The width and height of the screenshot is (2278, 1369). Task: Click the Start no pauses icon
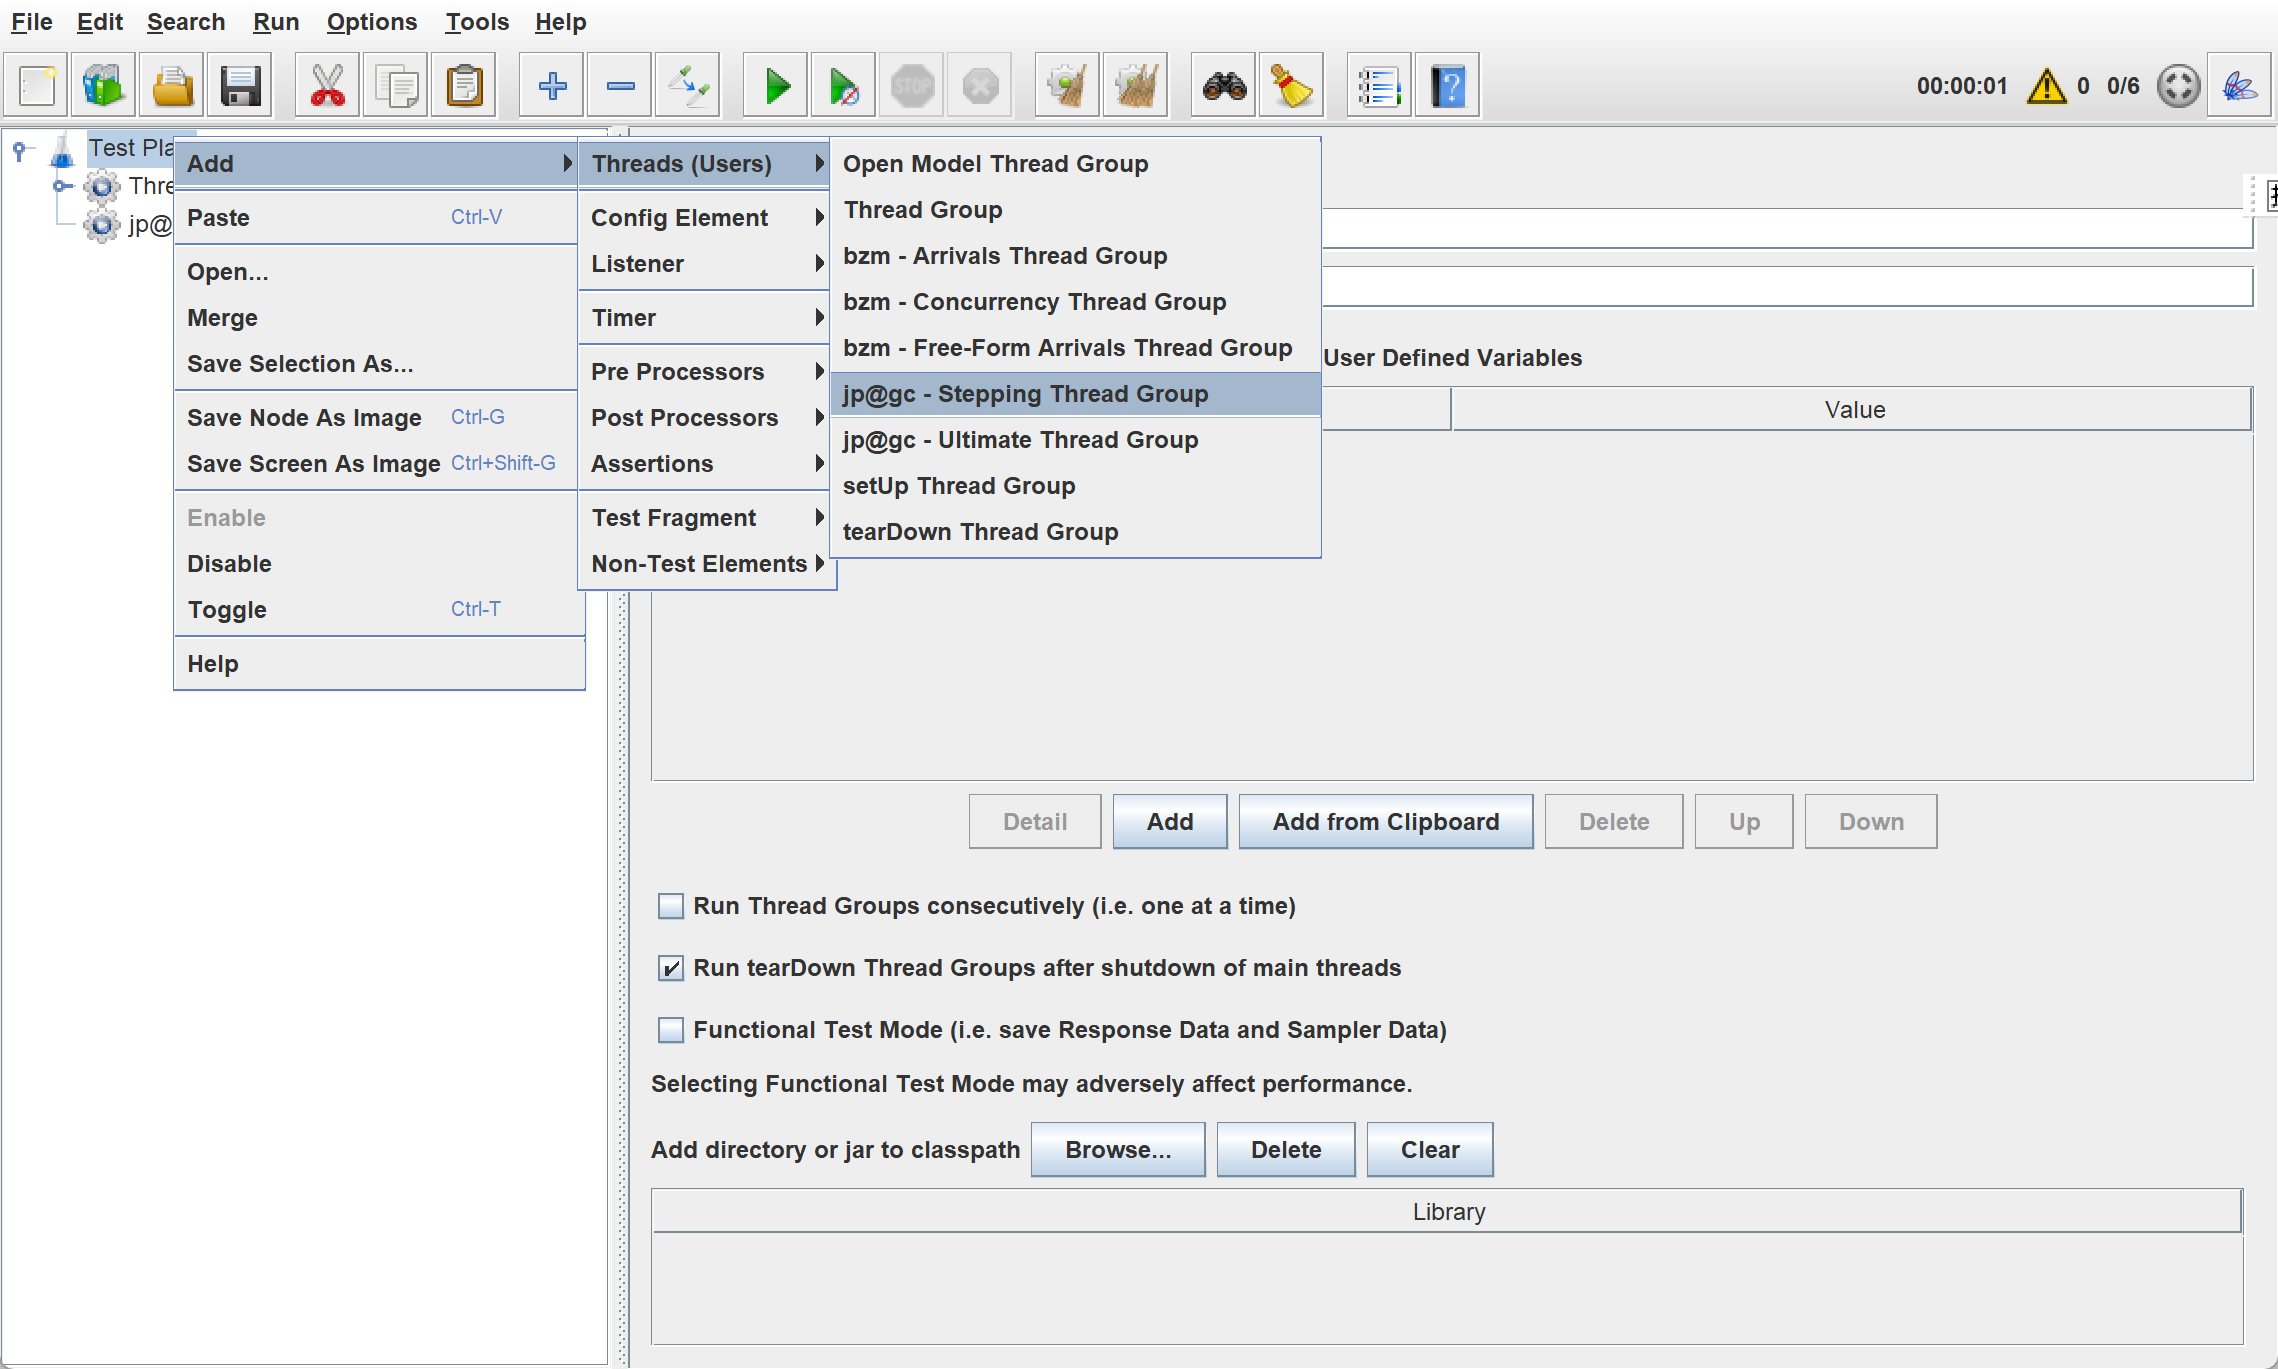pyautogui.click(x=843, y=86)
